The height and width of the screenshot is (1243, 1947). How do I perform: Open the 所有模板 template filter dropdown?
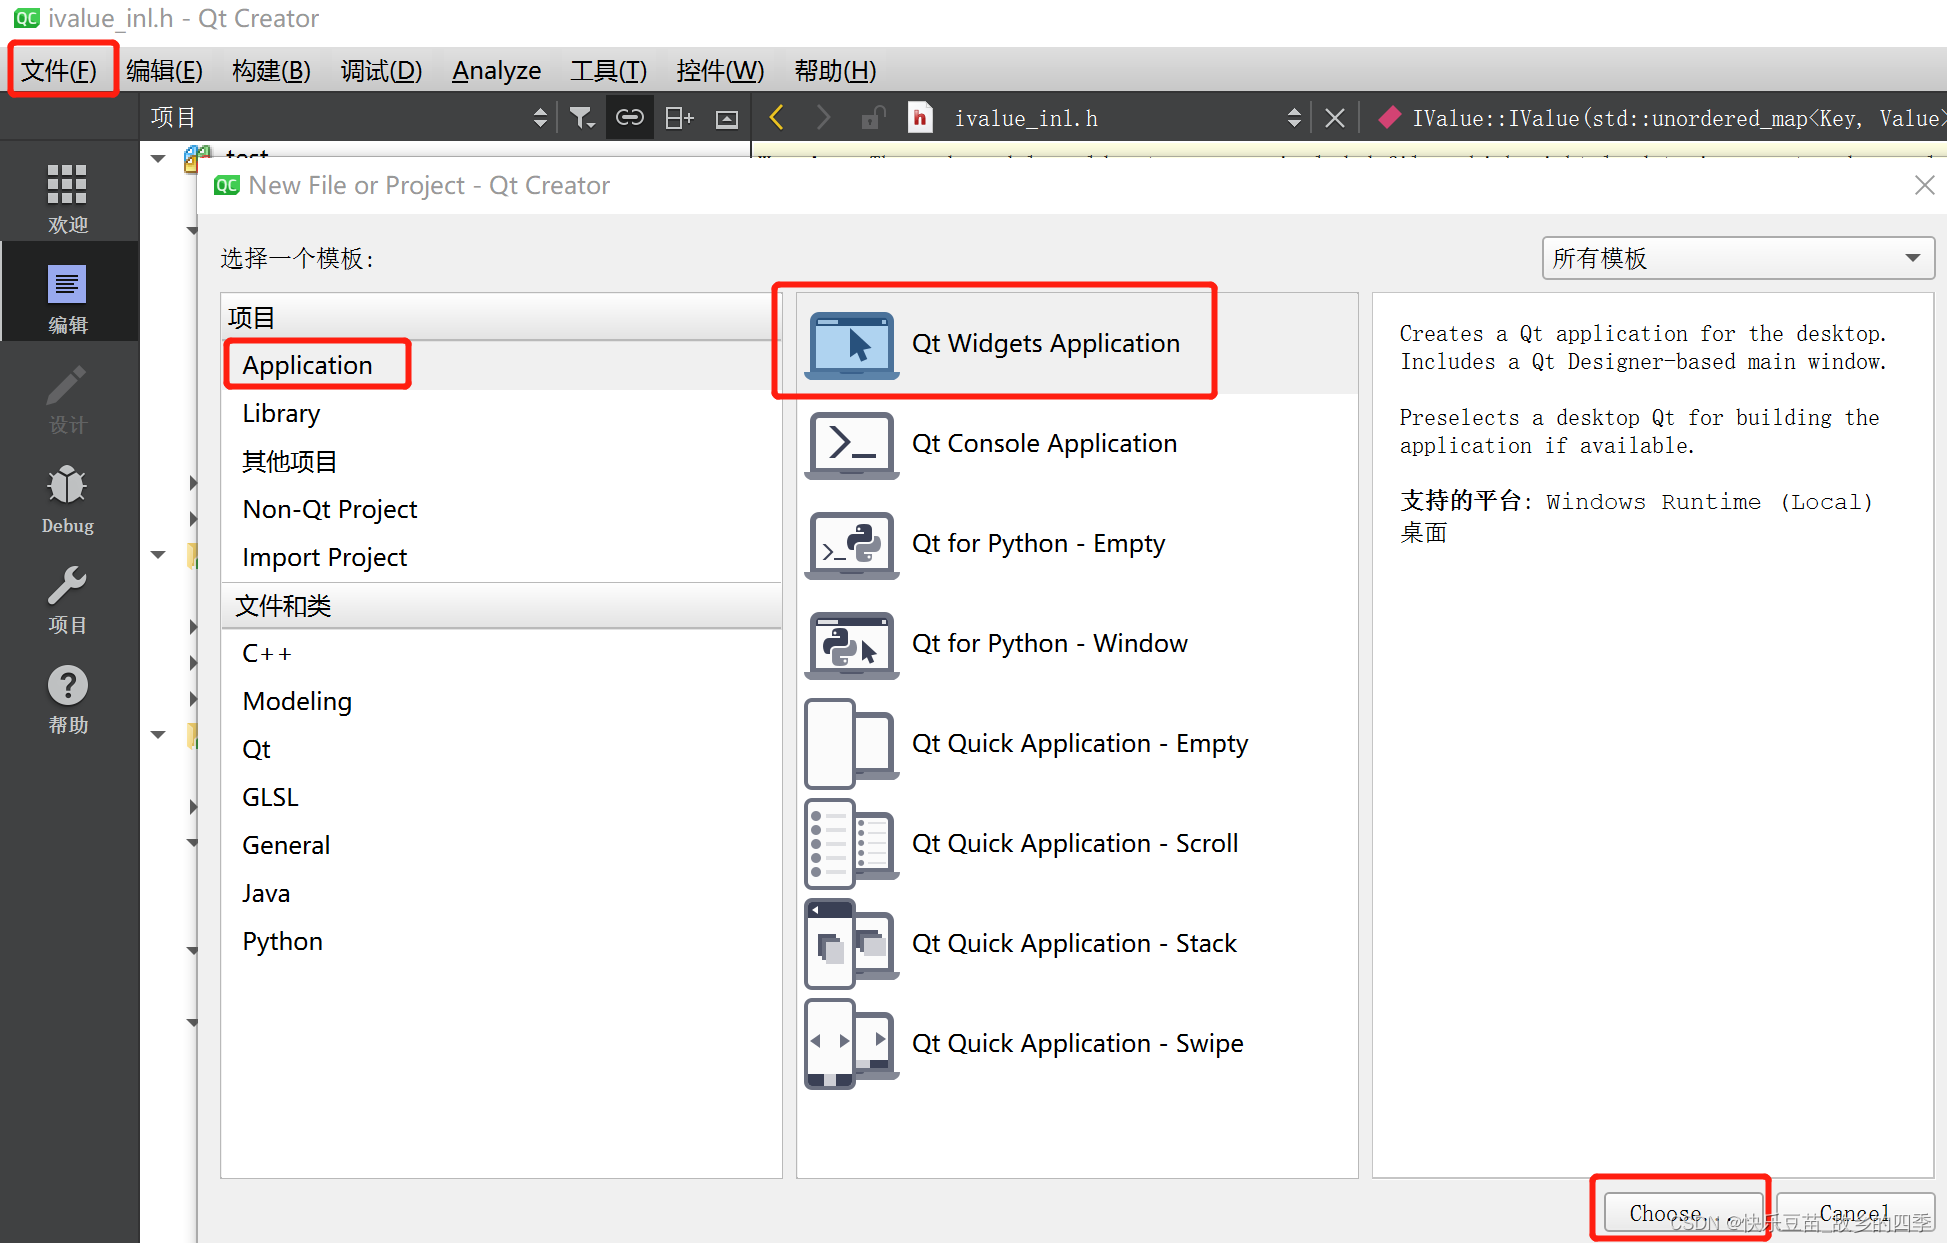coord(1738,258)
